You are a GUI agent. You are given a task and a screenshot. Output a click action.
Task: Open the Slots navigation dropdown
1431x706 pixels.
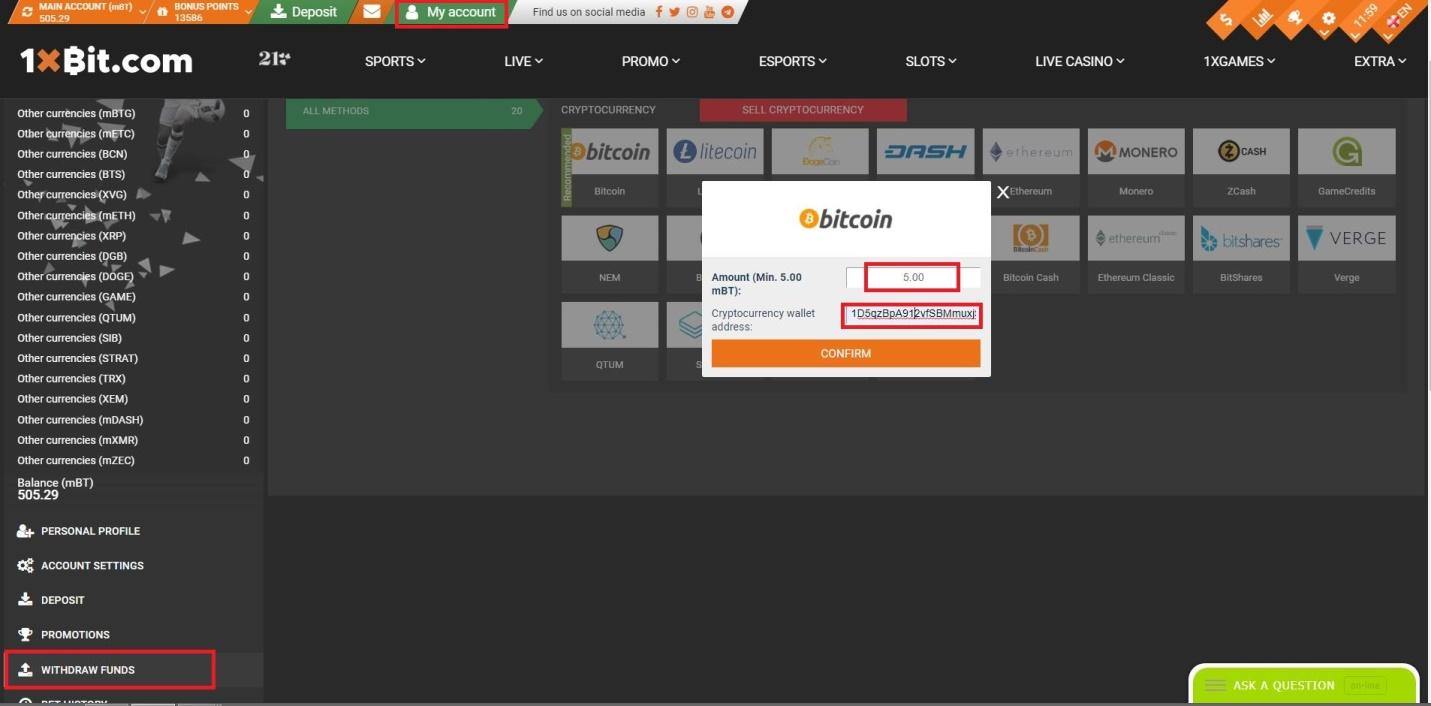931,61
